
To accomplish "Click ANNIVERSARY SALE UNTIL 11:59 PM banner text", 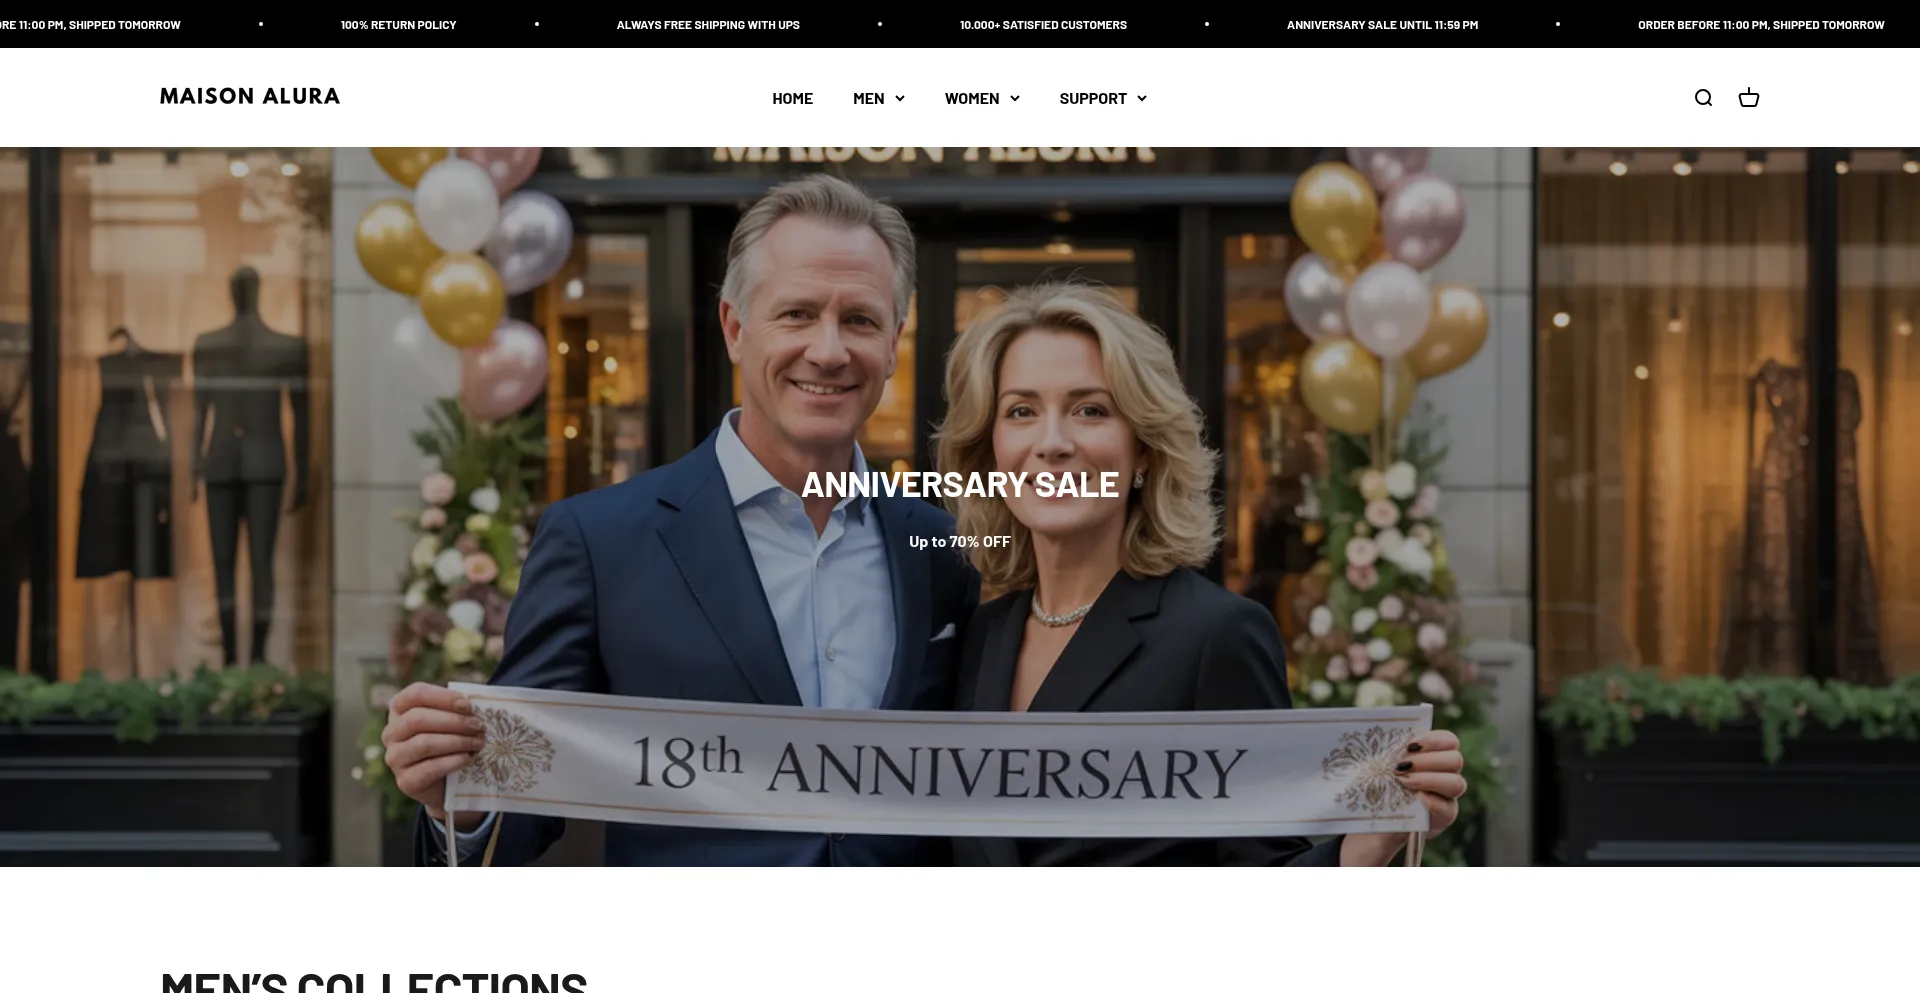I will [1382, 24].
